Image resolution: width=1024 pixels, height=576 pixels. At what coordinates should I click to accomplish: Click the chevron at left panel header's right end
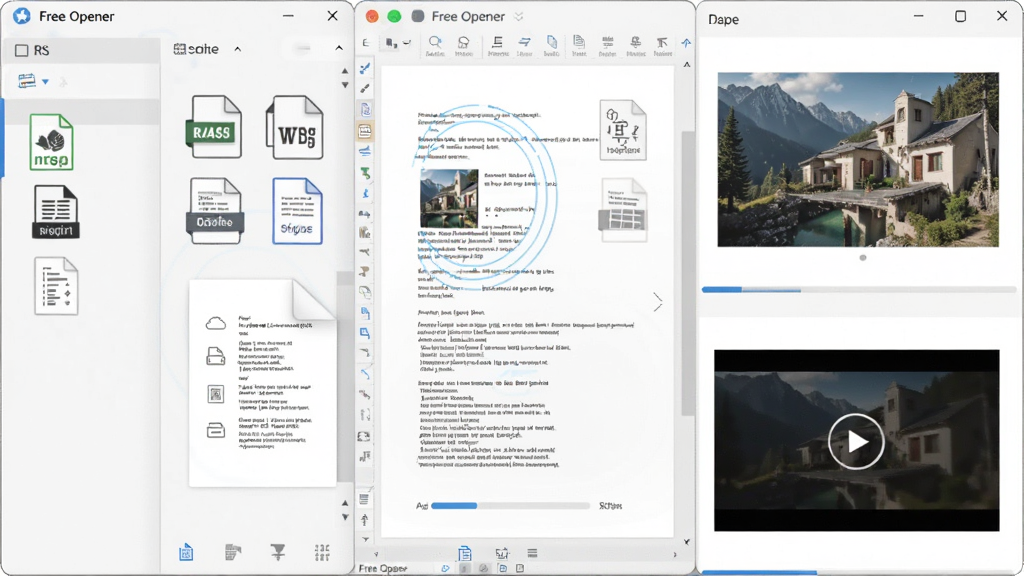(339, 48)
